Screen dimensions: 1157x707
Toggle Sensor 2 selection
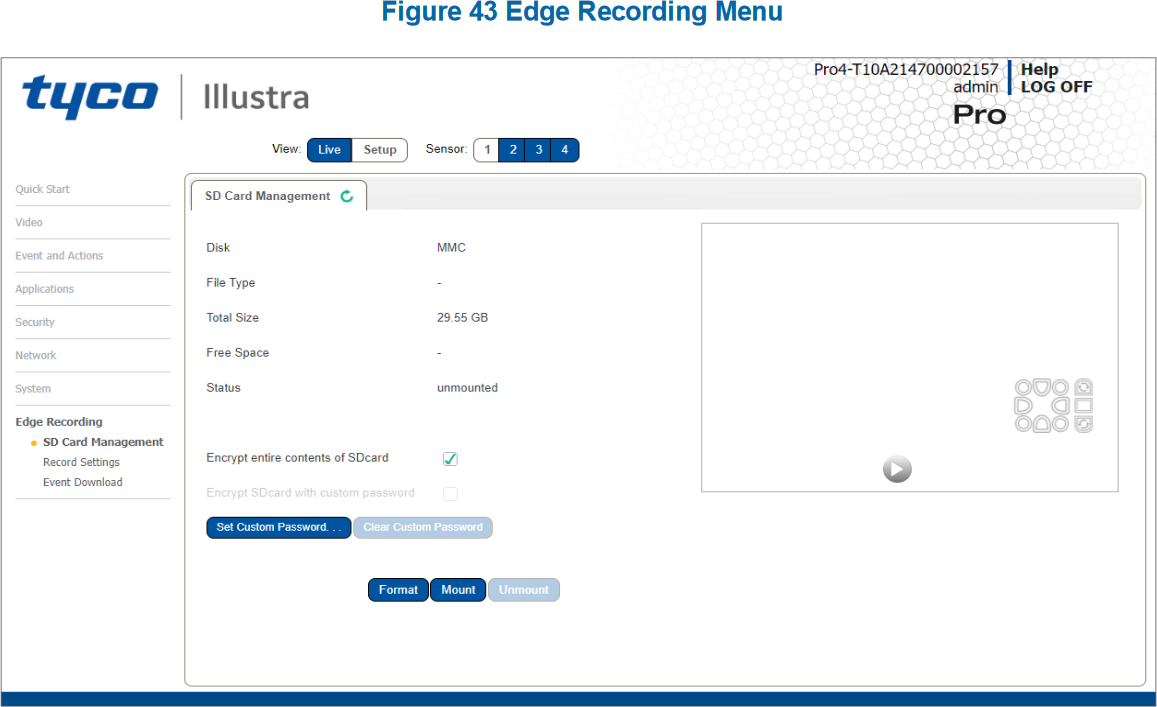(x=512, y=149)
